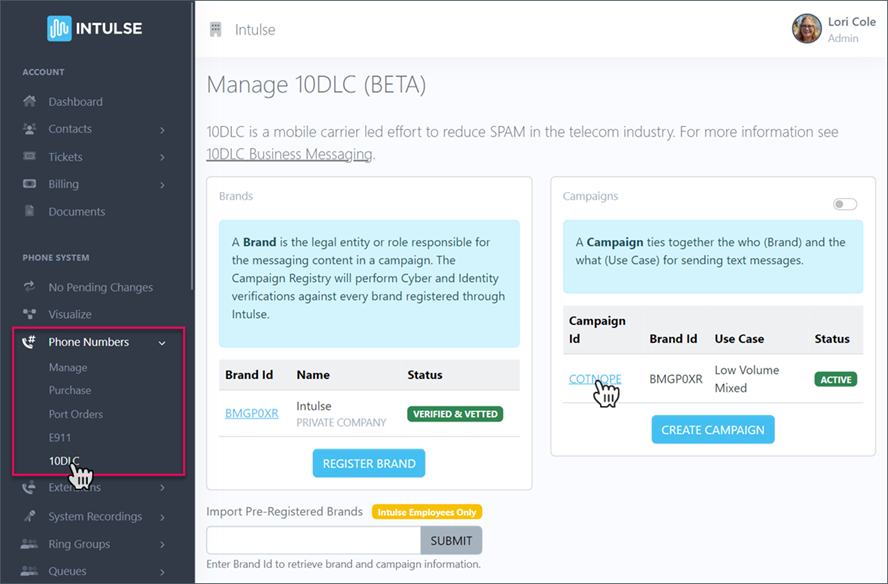Expand the Extensions section
This screenshot has height=584, width=888.
tap(162, 487)
